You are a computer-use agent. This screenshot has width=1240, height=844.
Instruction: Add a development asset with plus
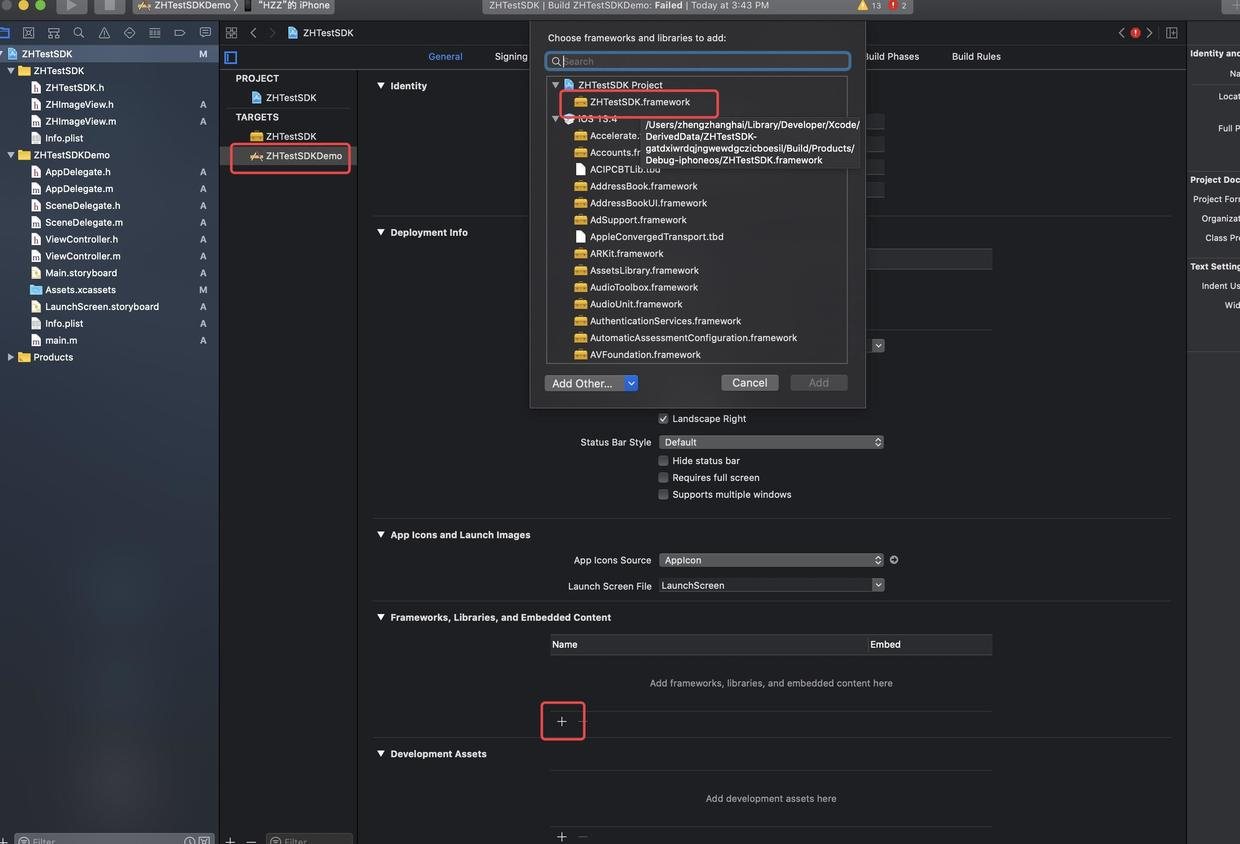pos(562,836)
